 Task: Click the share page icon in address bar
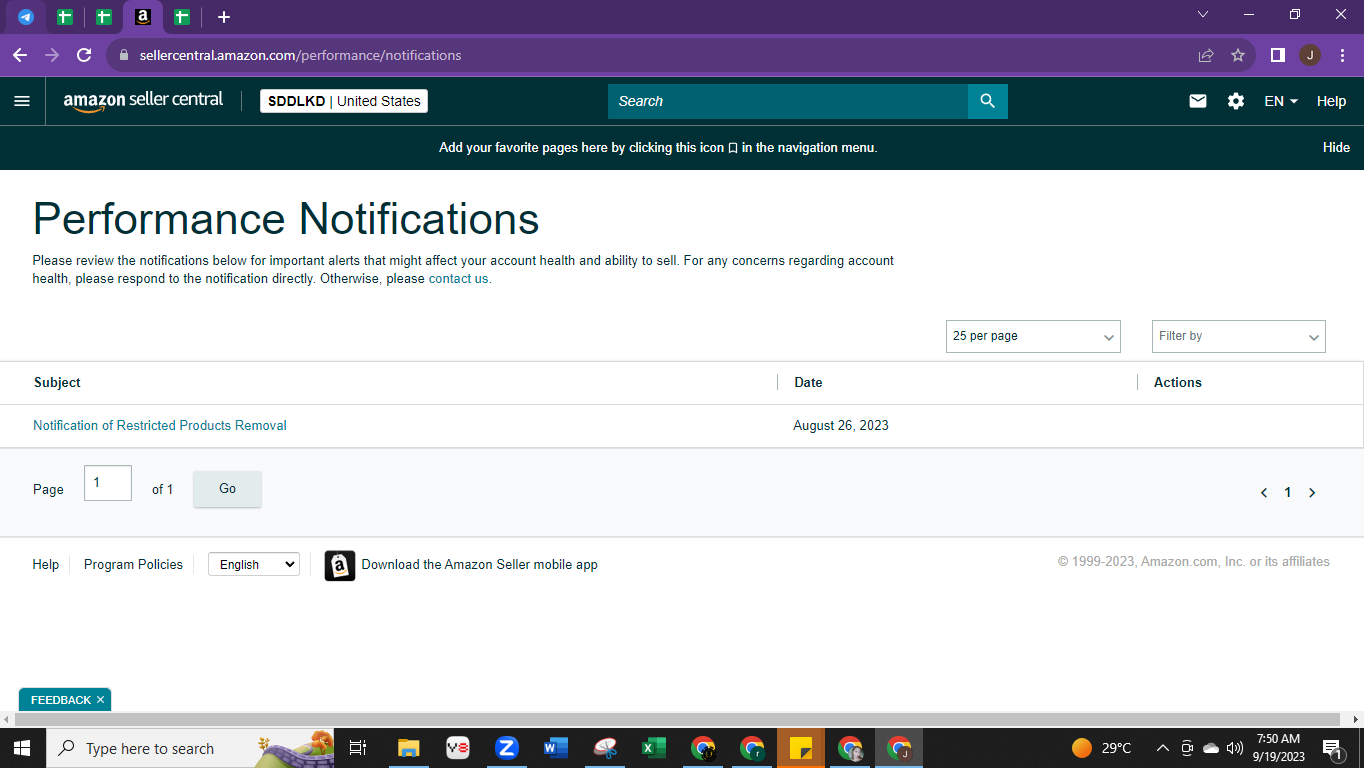[x=1206, y=55]
